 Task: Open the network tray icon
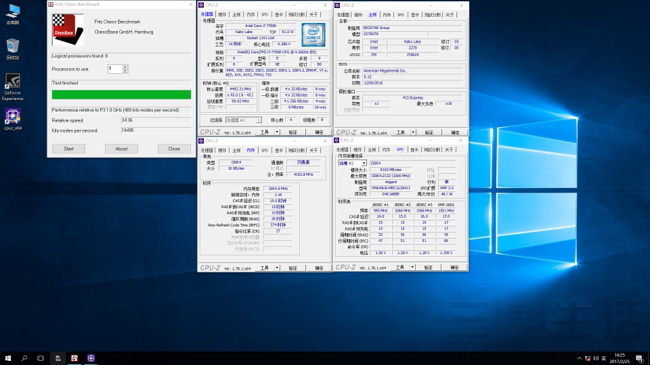[x=587, y=358]
